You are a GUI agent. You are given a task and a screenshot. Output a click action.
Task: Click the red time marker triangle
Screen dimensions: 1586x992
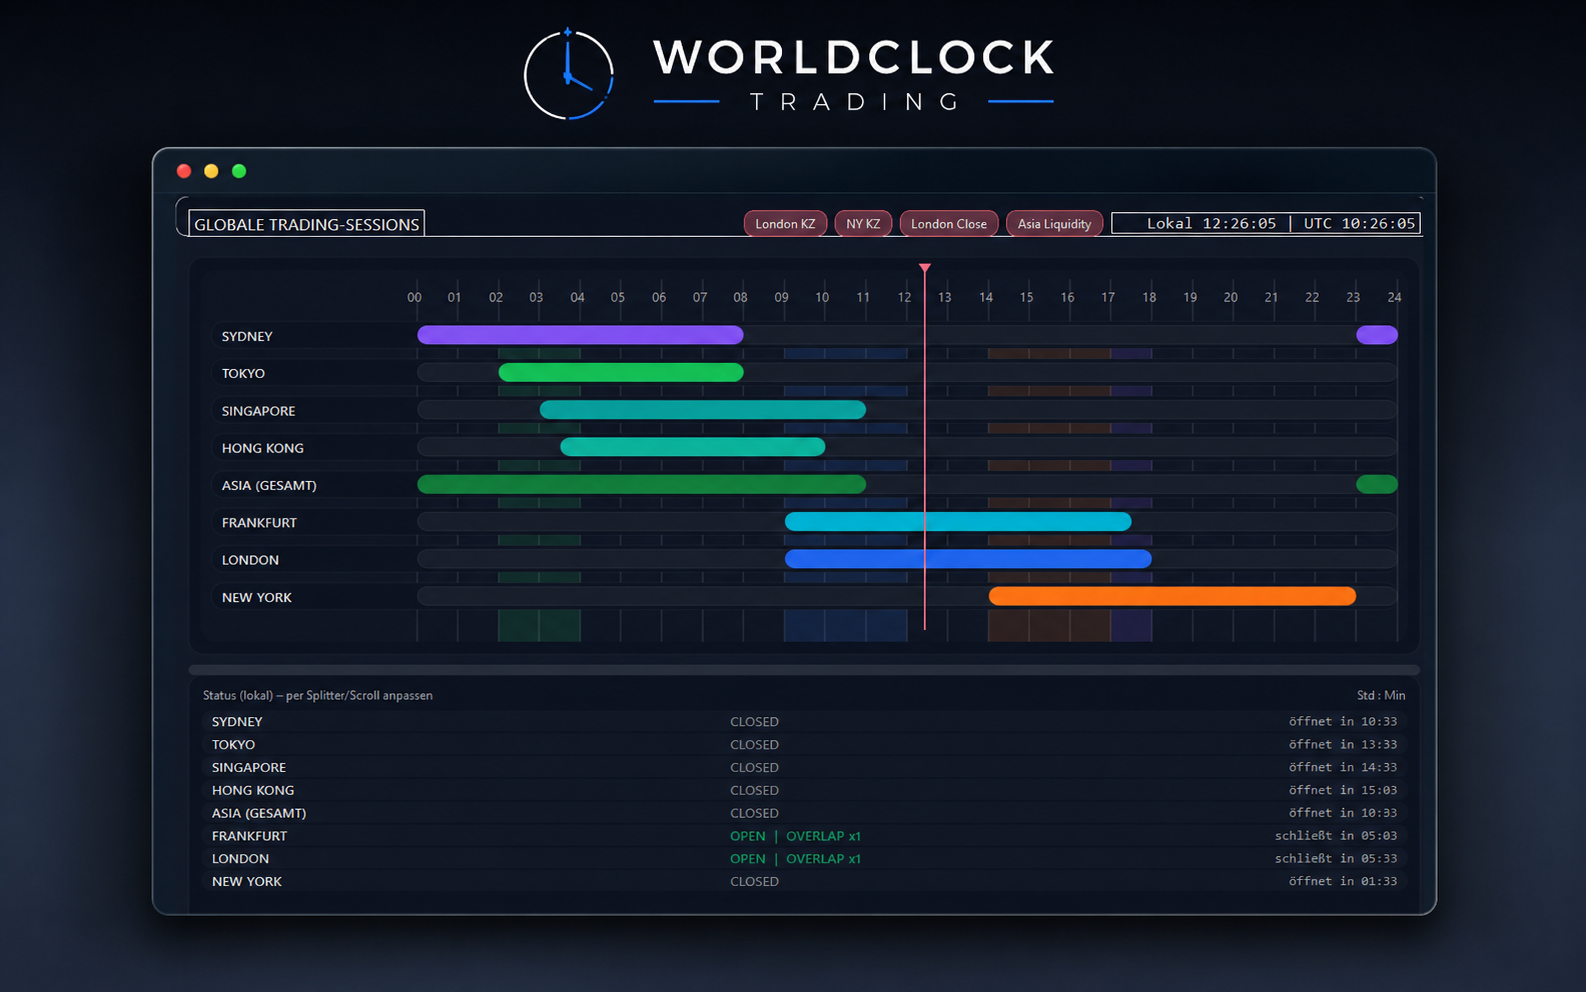[925, 268]
